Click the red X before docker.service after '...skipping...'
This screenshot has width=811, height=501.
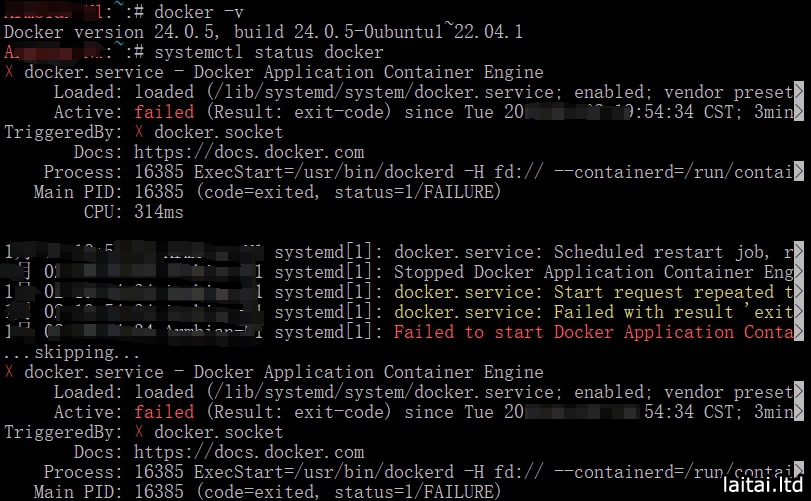(9, 372)
